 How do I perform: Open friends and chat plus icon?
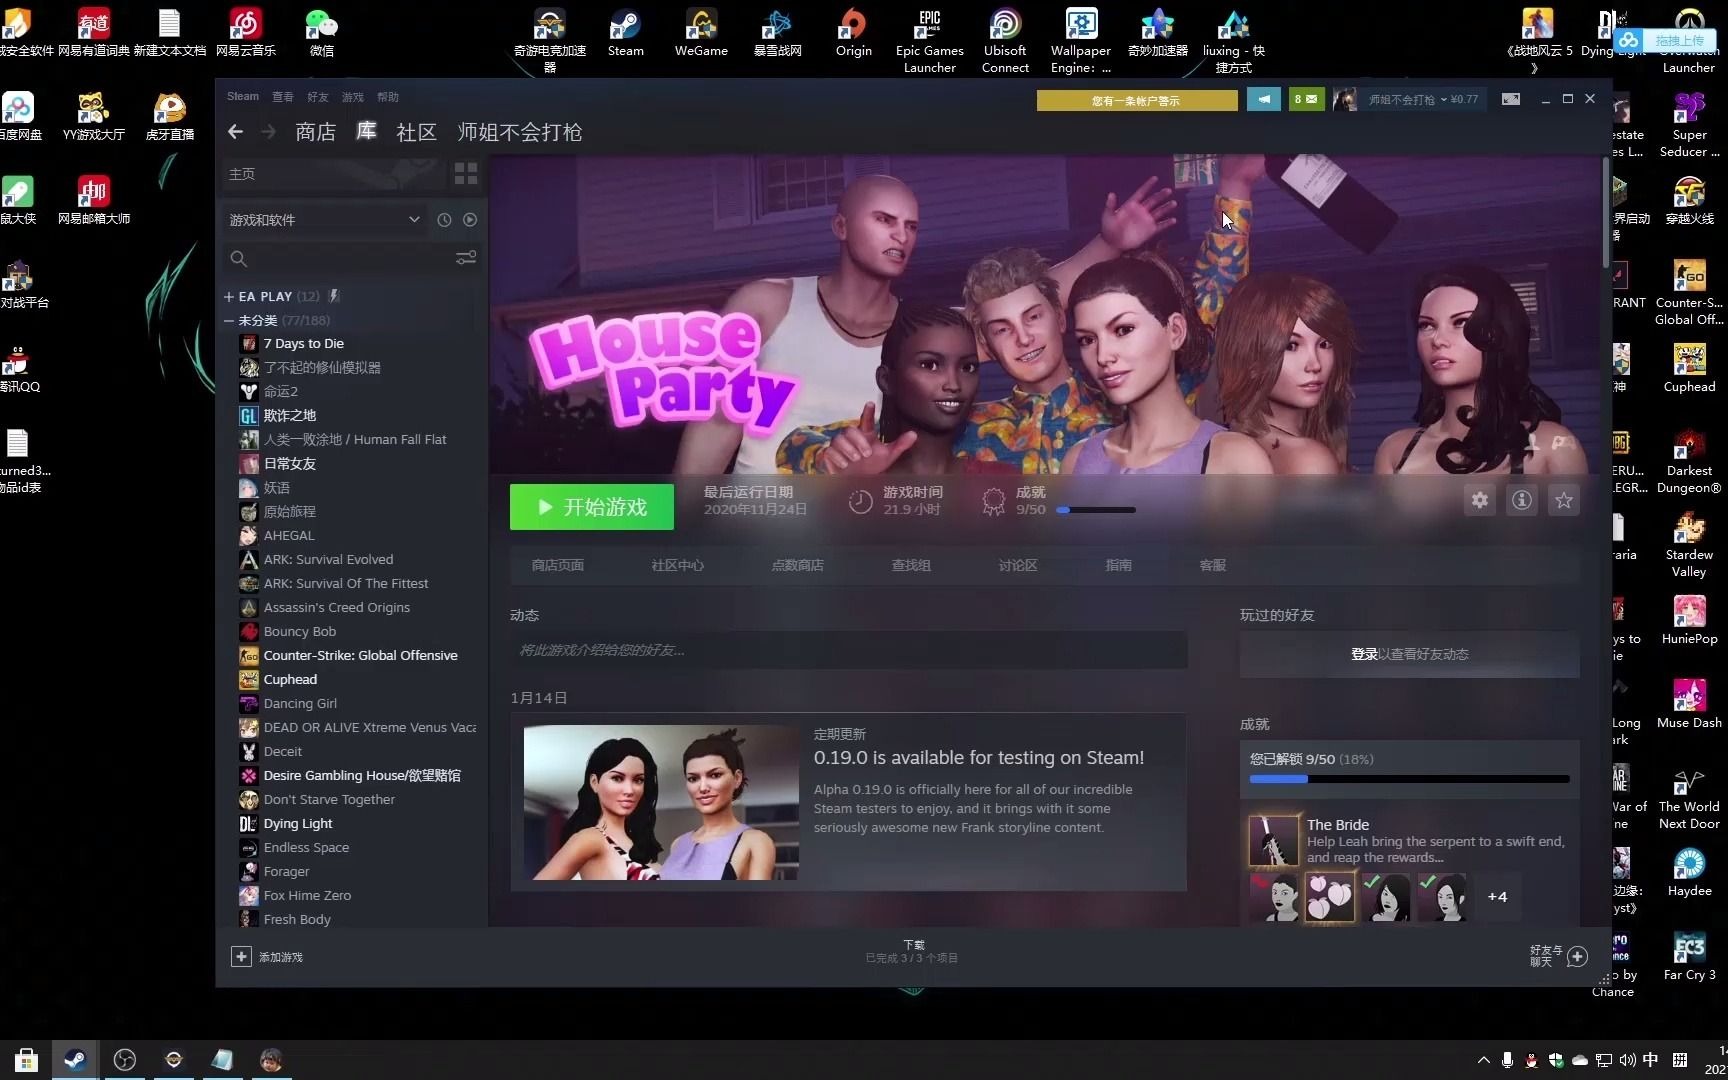[1578, 957]
